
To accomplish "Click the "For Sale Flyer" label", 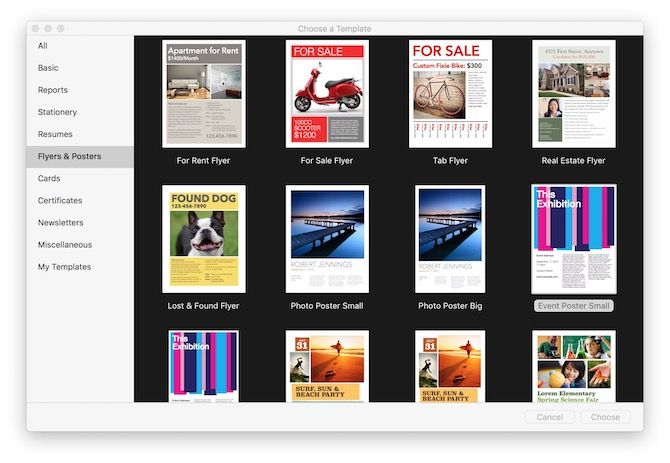I will (x=327, y=161).
